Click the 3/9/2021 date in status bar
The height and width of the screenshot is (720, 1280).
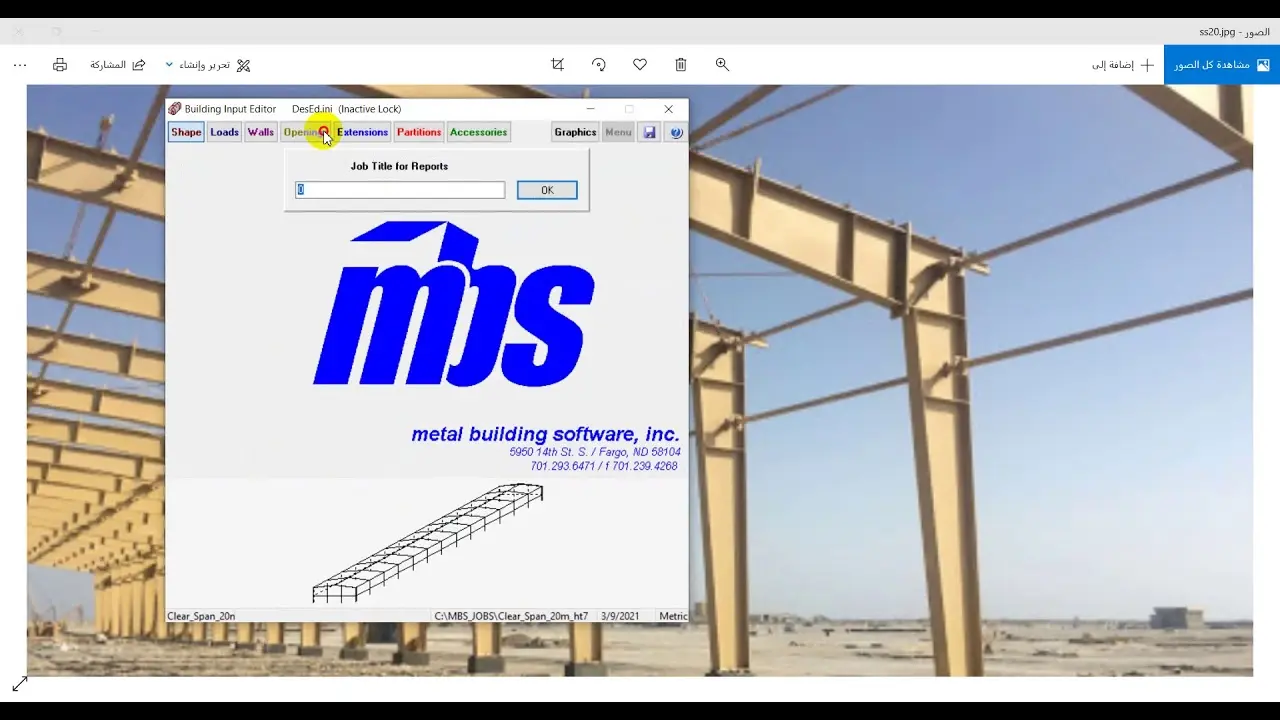[620, 616]
